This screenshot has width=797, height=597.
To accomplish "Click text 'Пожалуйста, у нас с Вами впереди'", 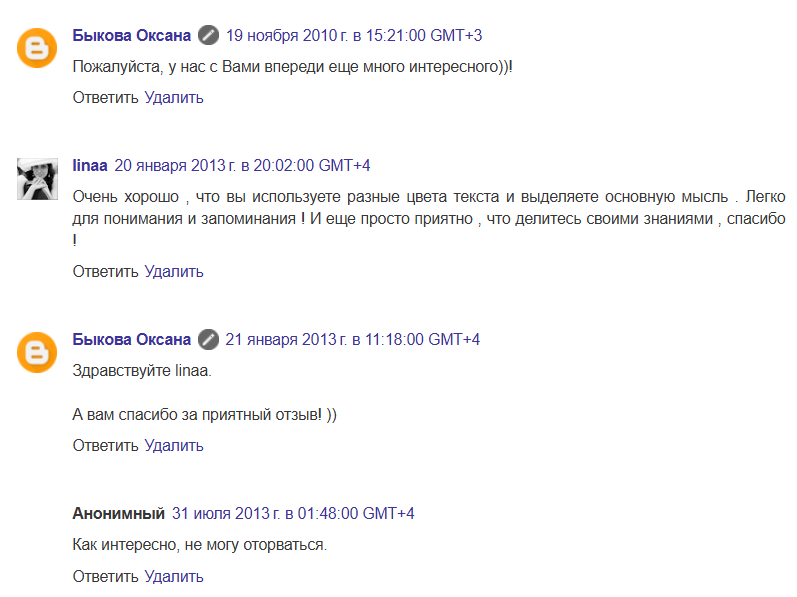I will click(198, 67).
